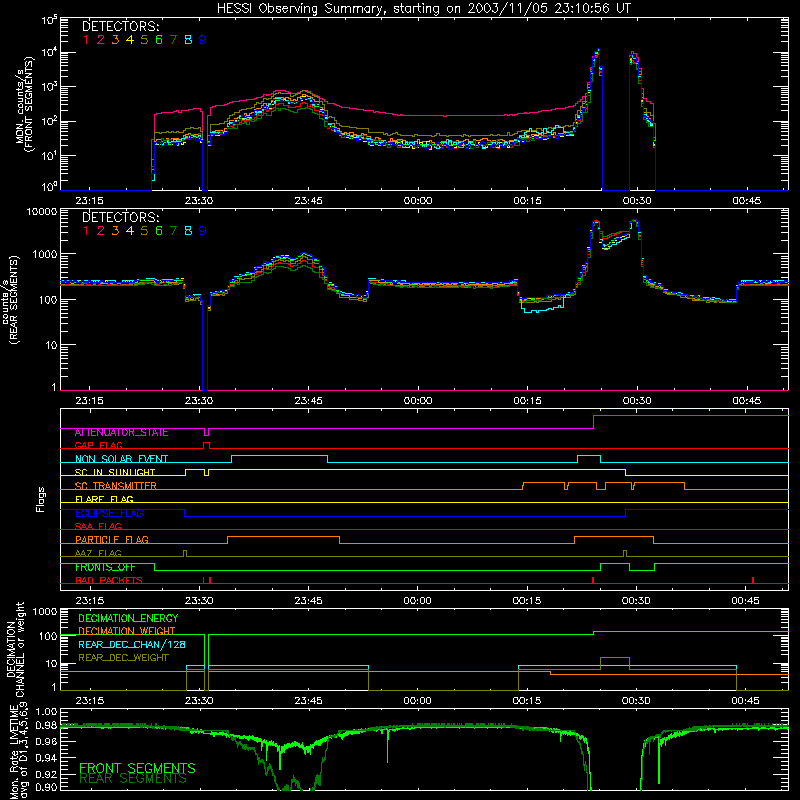The height and width of the screenshot is (800, 800).
Task: Select the vertical Flags axis title
Action: point(41,499)
